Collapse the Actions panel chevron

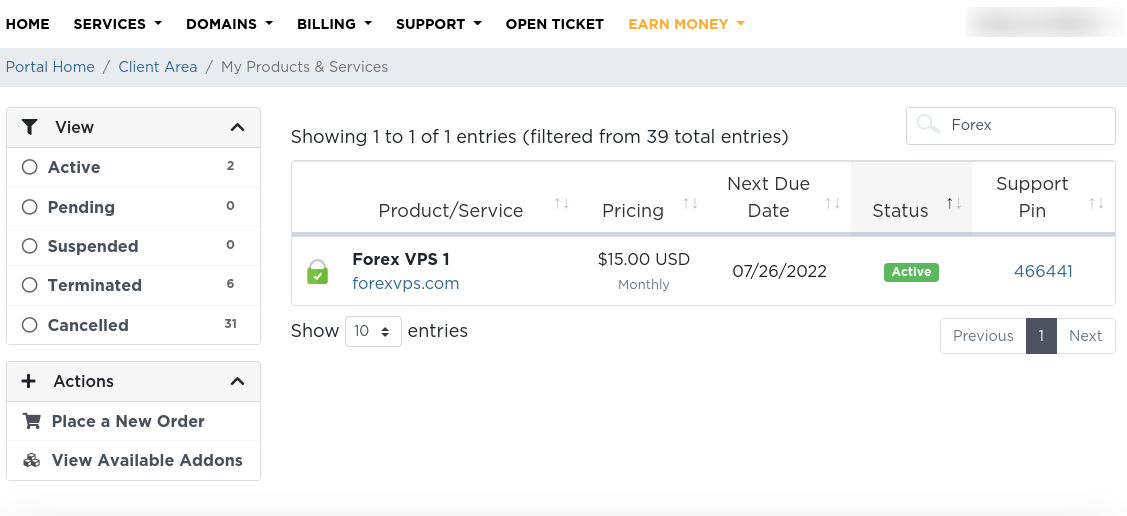point(237,381)
